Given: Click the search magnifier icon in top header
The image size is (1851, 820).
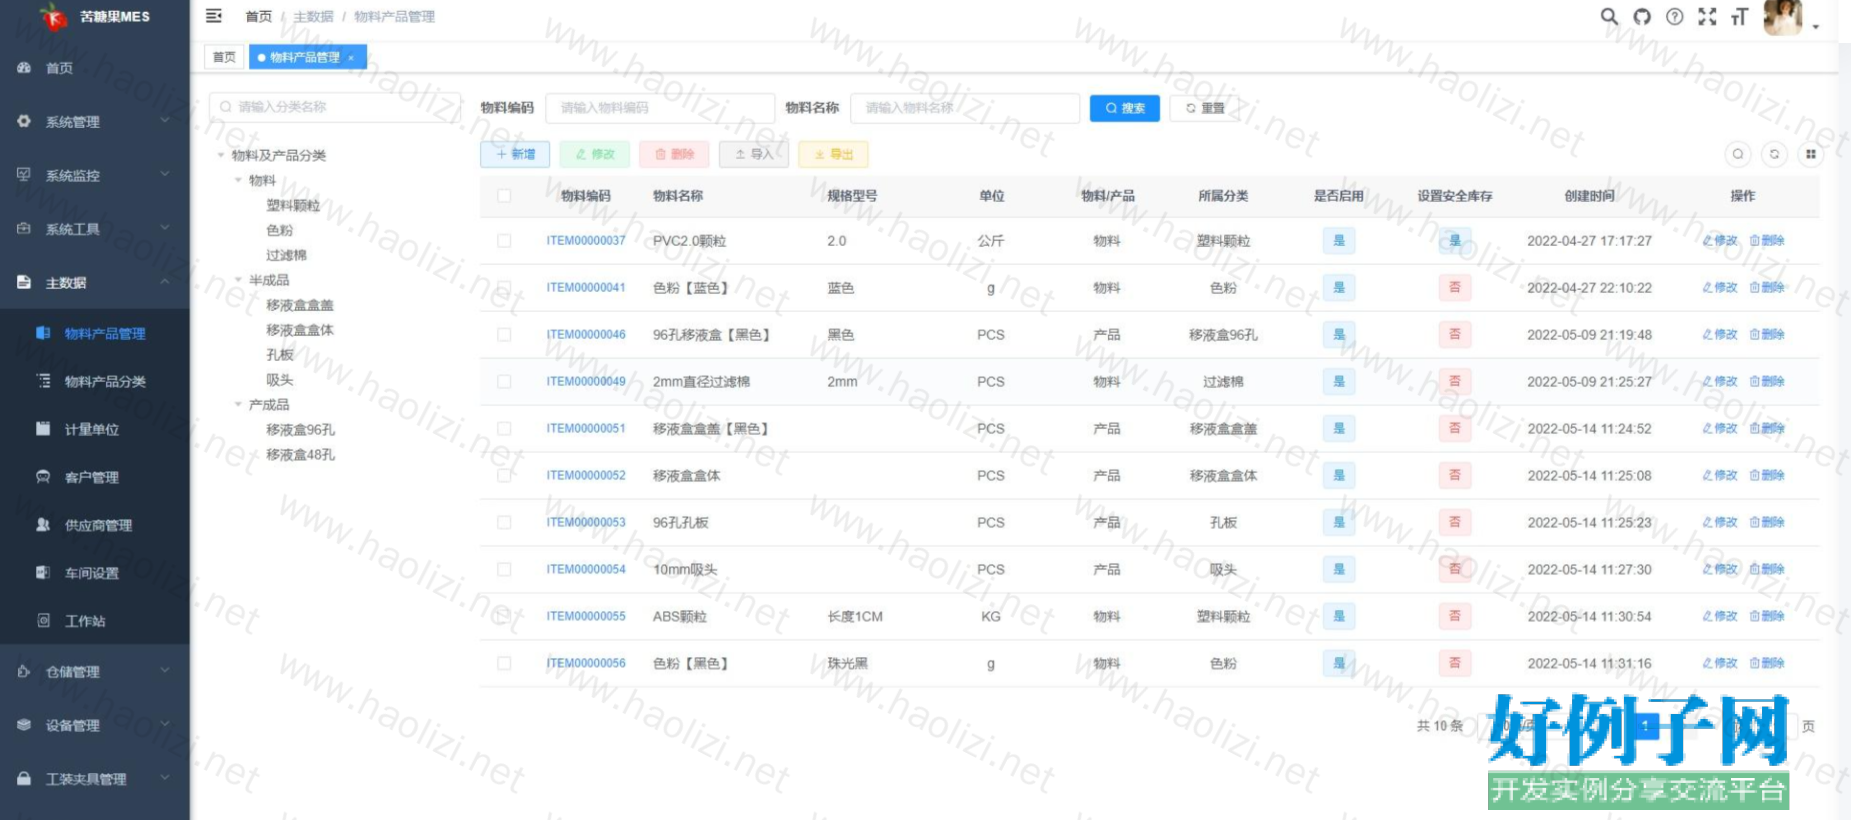Looking at the screenshot, I should click(1609, 17).
